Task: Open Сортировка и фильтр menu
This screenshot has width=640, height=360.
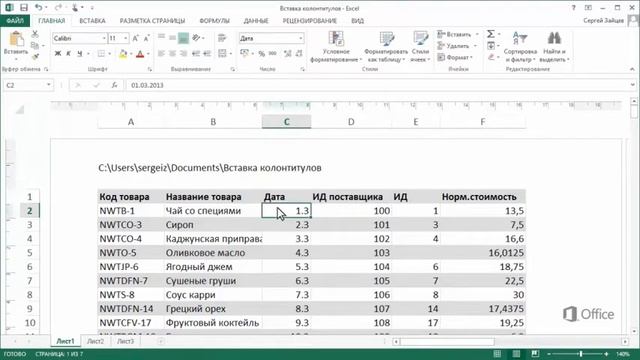Action: (x=520, y=47)
